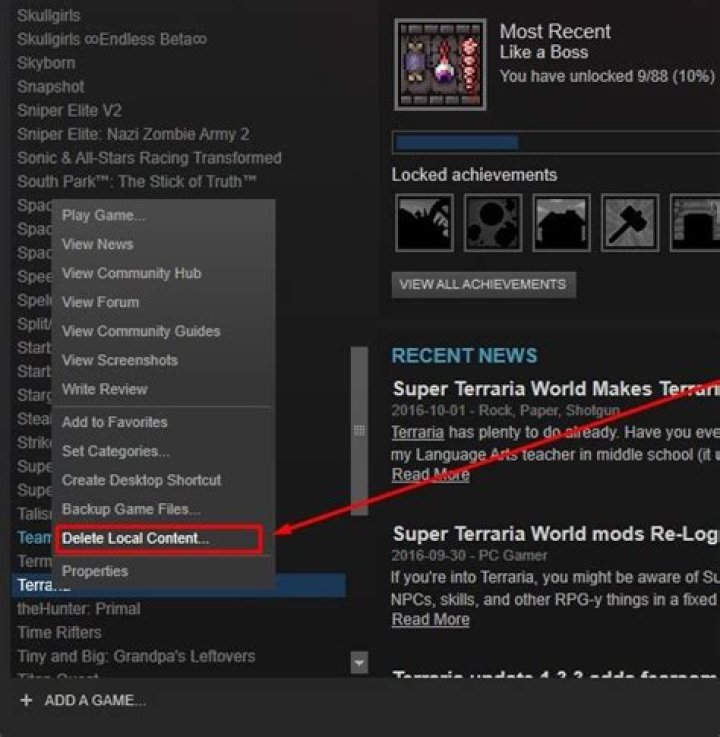Select Sniper Elite: Nazi Zombie Army 2

133,134
